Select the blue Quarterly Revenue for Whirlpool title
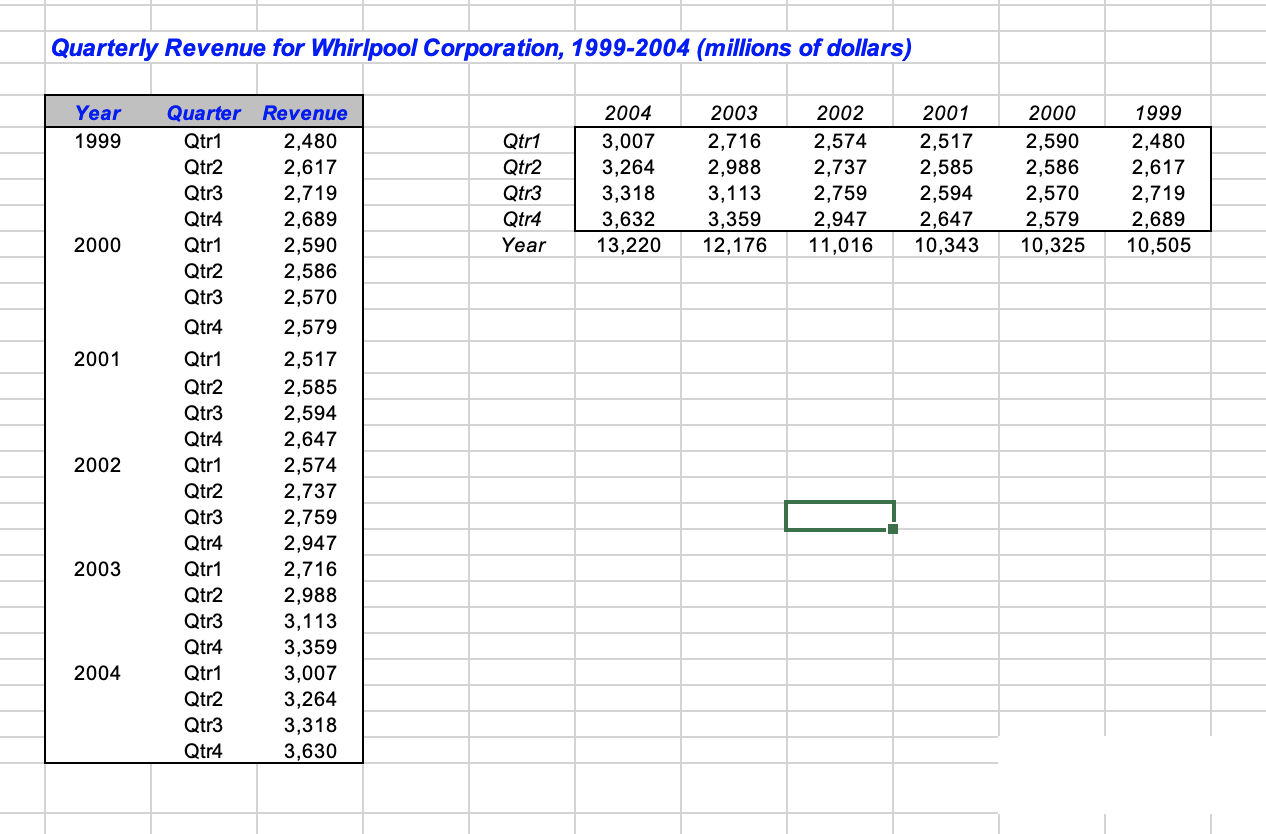 [480, 48]
